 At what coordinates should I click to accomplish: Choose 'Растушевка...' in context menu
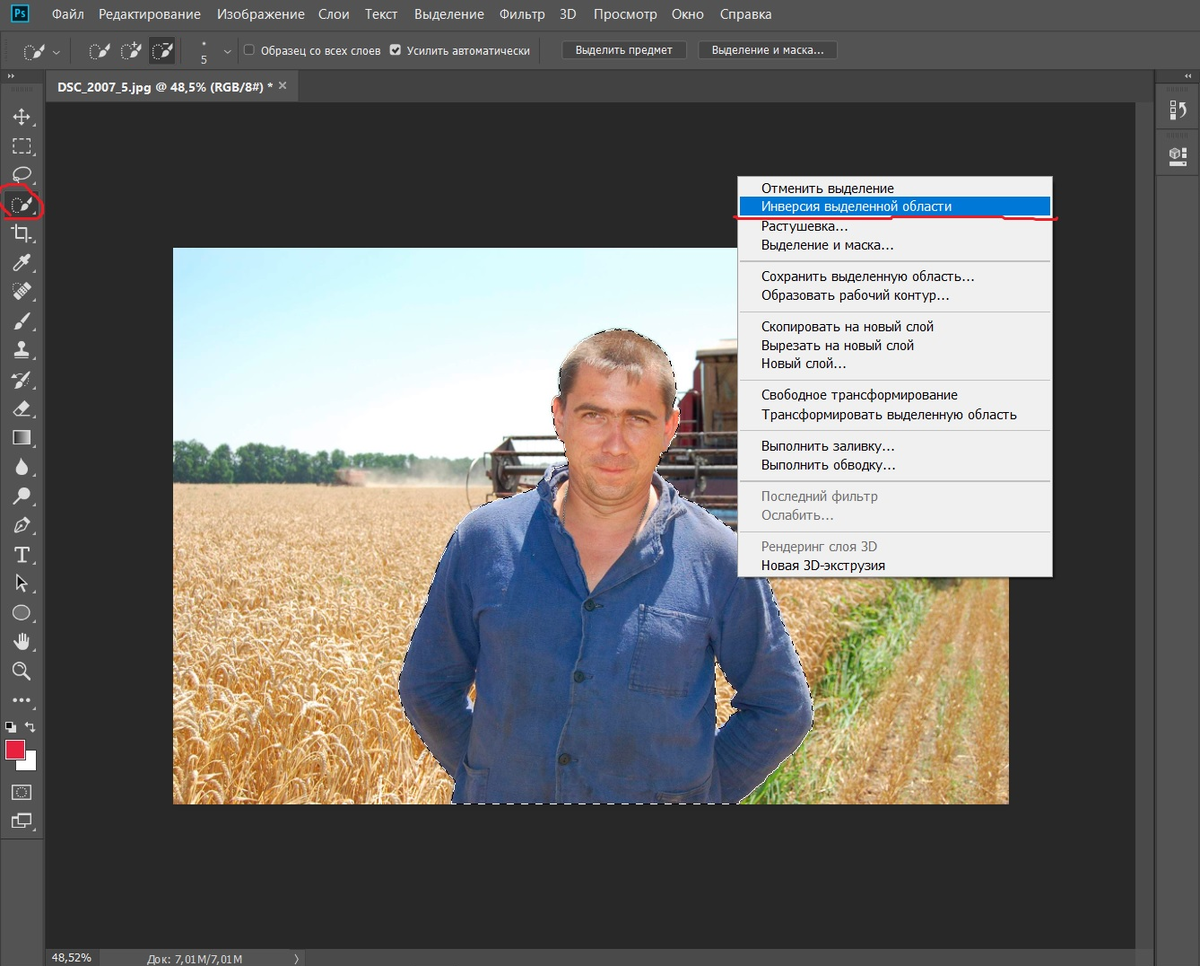click(x=895, y=226)
